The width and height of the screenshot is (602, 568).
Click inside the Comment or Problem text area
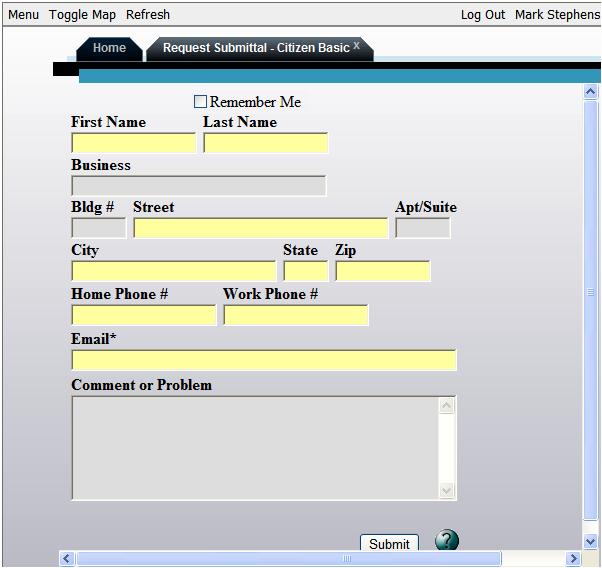pyautogui.click(x=255, y=448)
